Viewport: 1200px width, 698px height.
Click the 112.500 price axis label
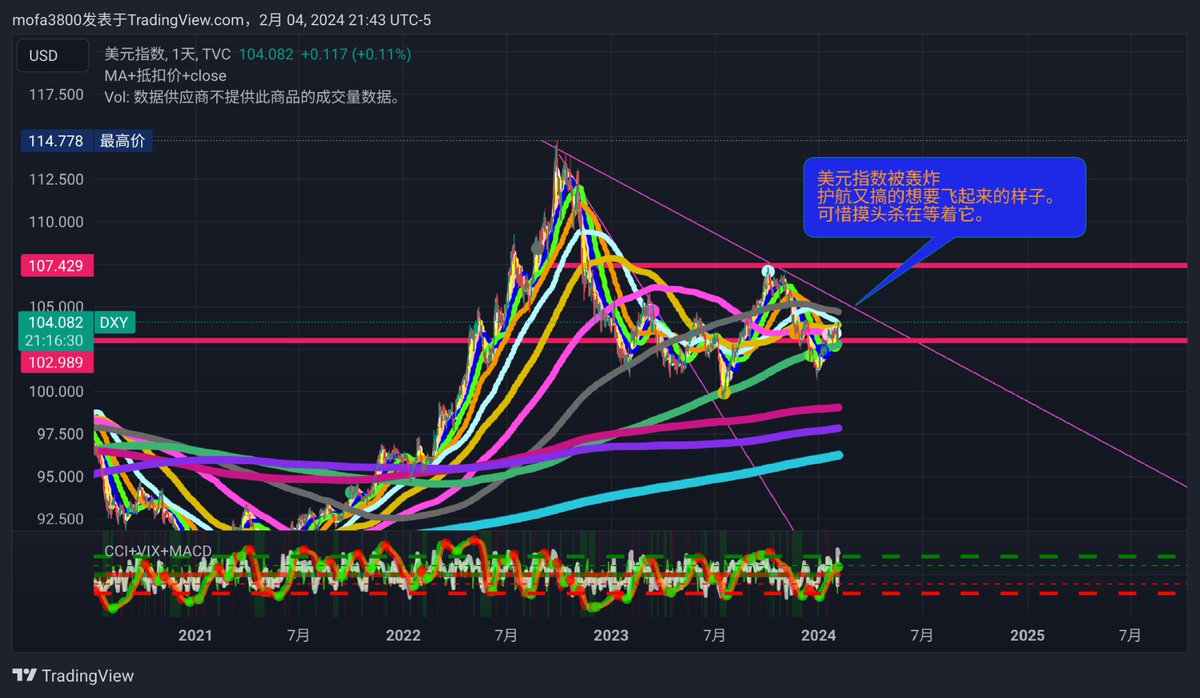tap(57, 179)
